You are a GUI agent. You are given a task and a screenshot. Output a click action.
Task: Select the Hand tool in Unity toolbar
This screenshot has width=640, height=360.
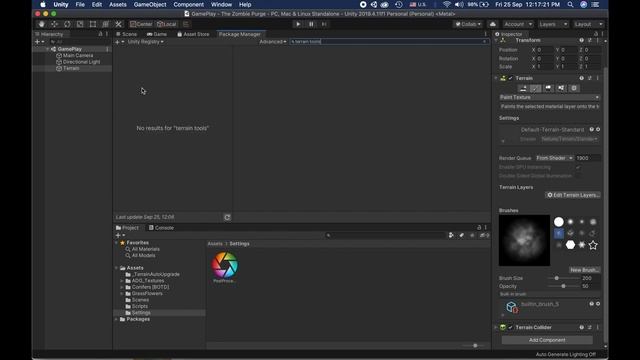tap(41, 24)
